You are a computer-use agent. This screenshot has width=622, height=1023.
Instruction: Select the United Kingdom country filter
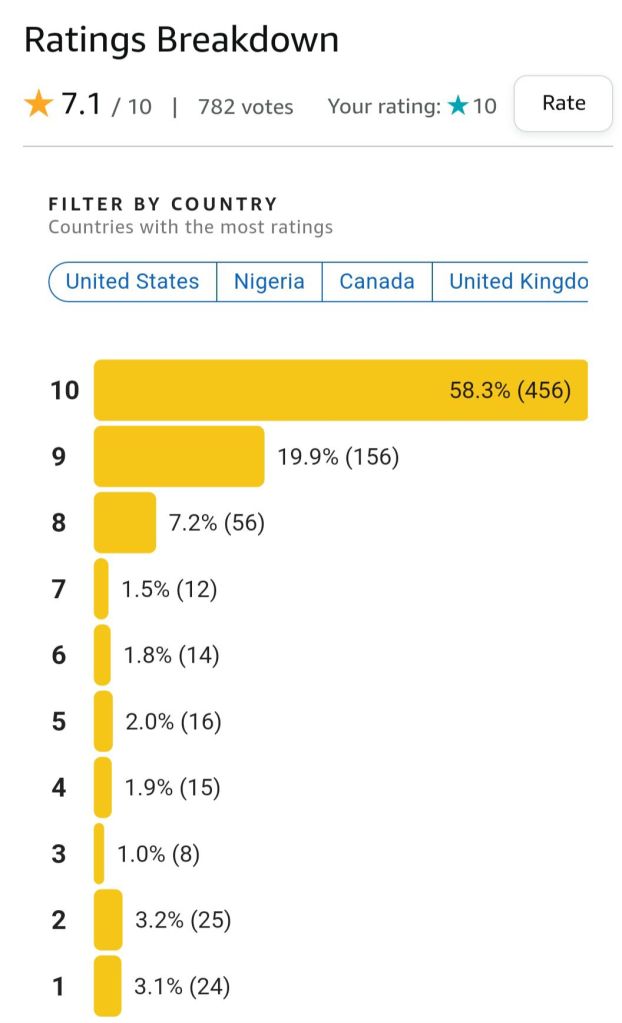(x=517, y=282)
